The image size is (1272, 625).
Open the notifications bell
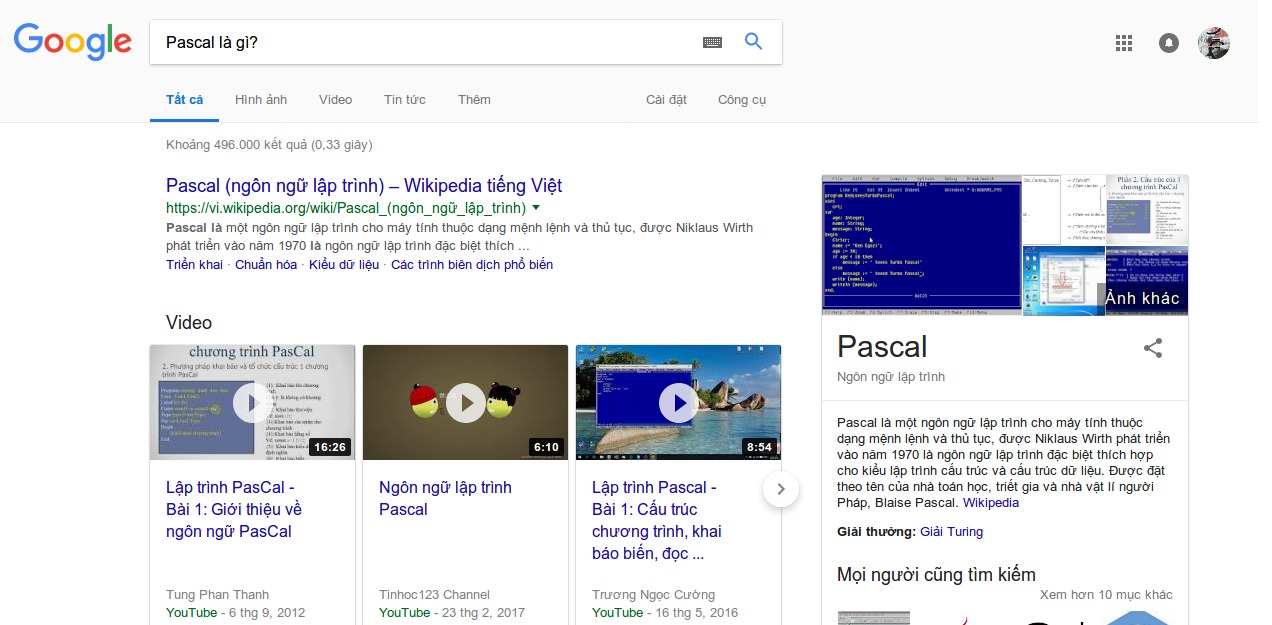(x=1169, y=42)
